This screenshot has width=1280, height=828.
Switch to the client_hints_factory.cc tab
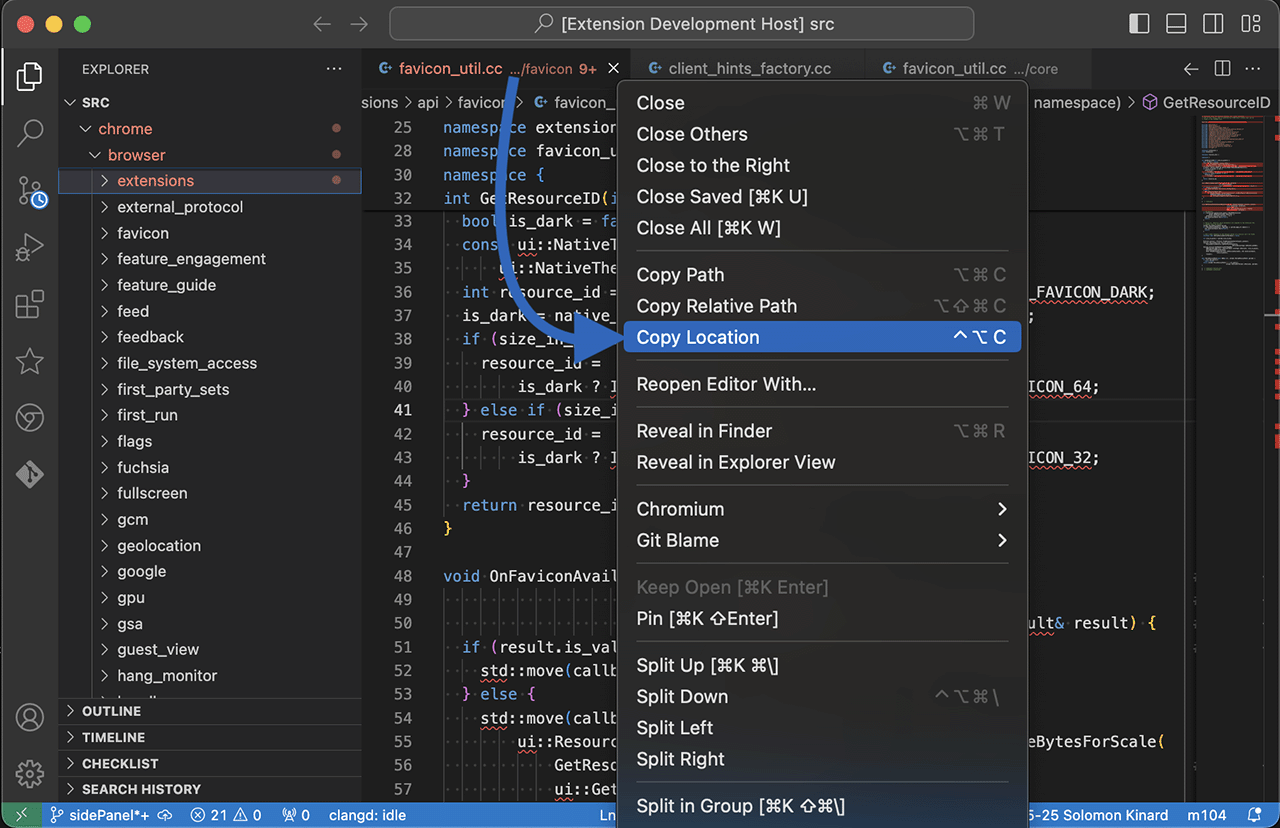point(749,69)
